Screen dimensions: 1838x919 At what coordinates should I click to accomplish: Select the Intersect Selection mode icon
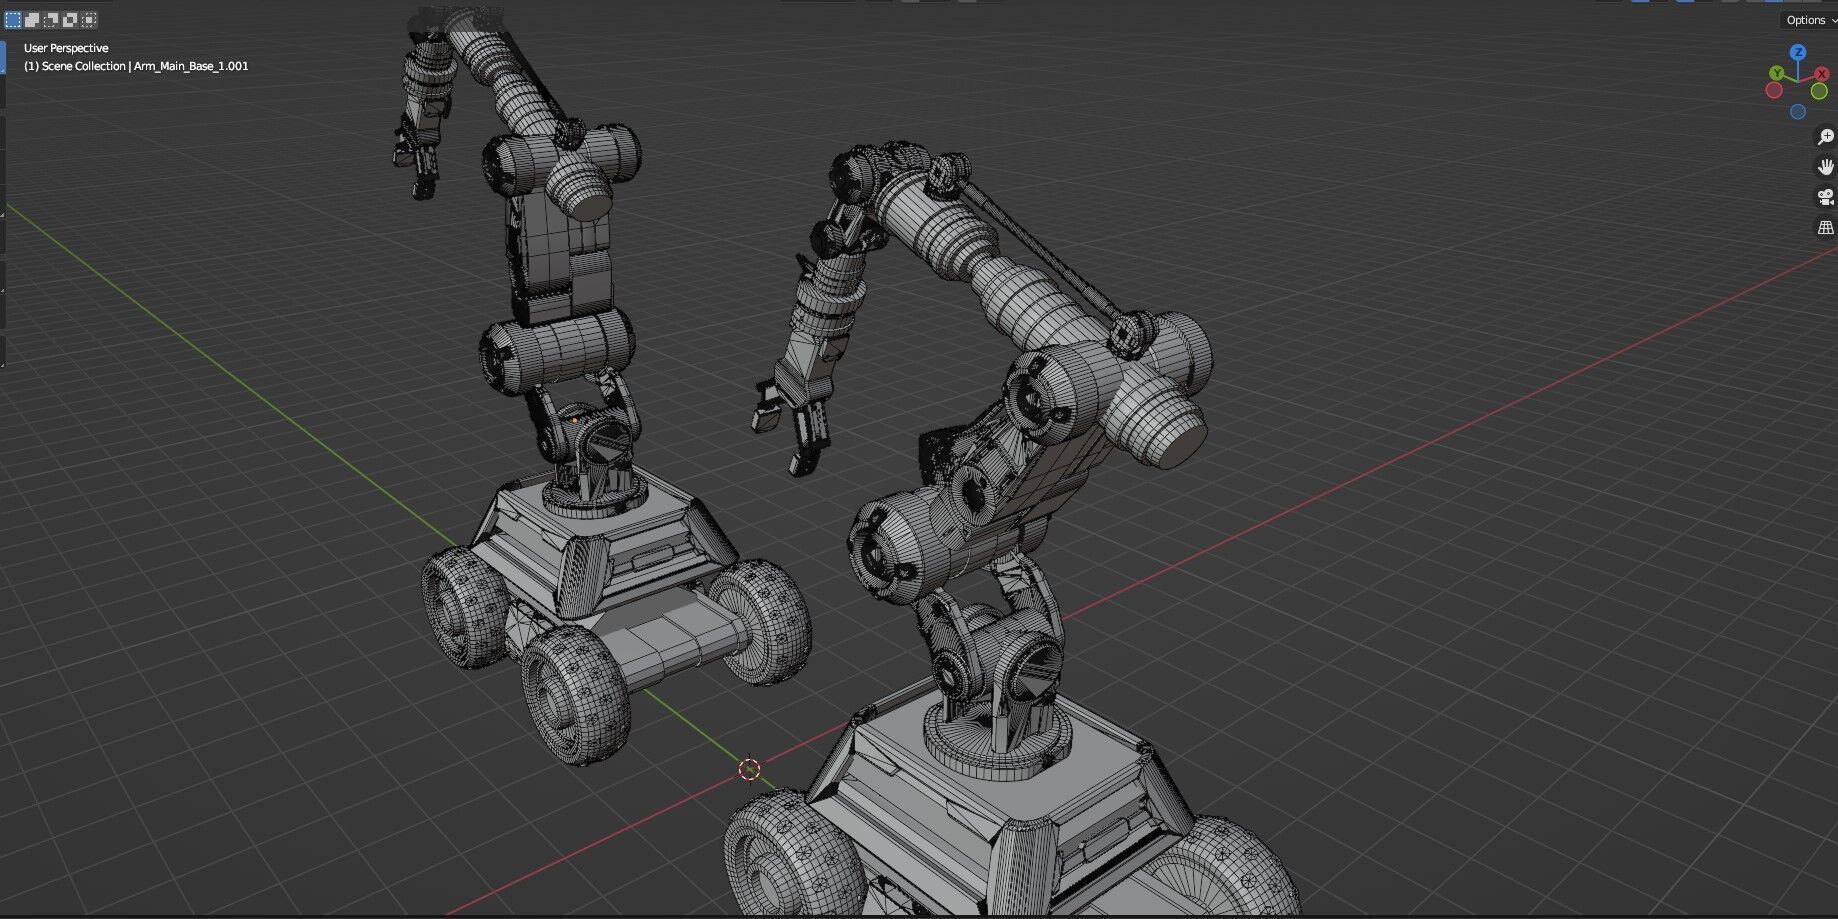(x=89, y=20)
